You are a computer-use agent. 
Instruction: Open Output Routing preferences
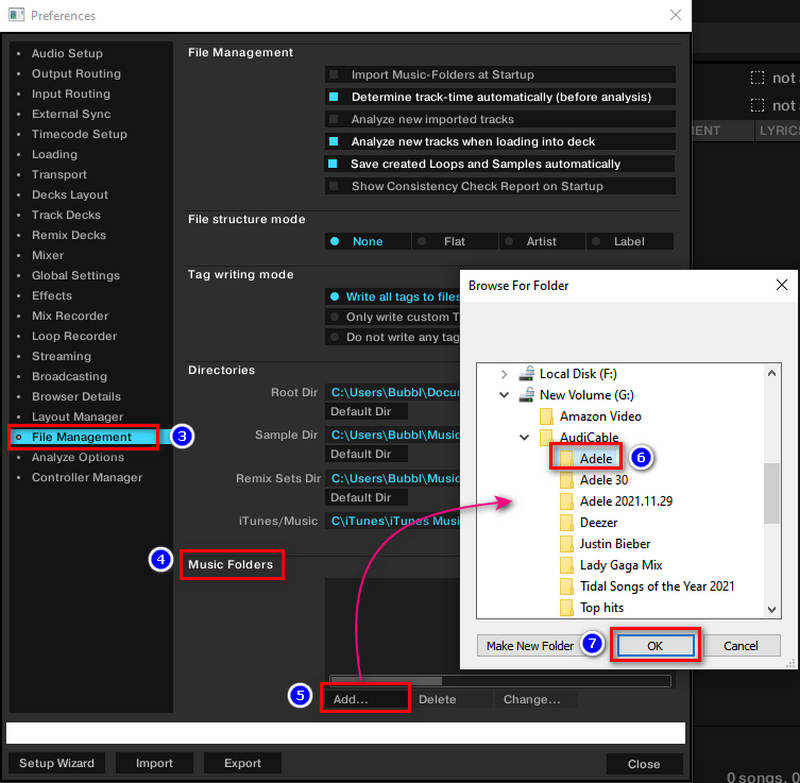[x=77, y=73]
